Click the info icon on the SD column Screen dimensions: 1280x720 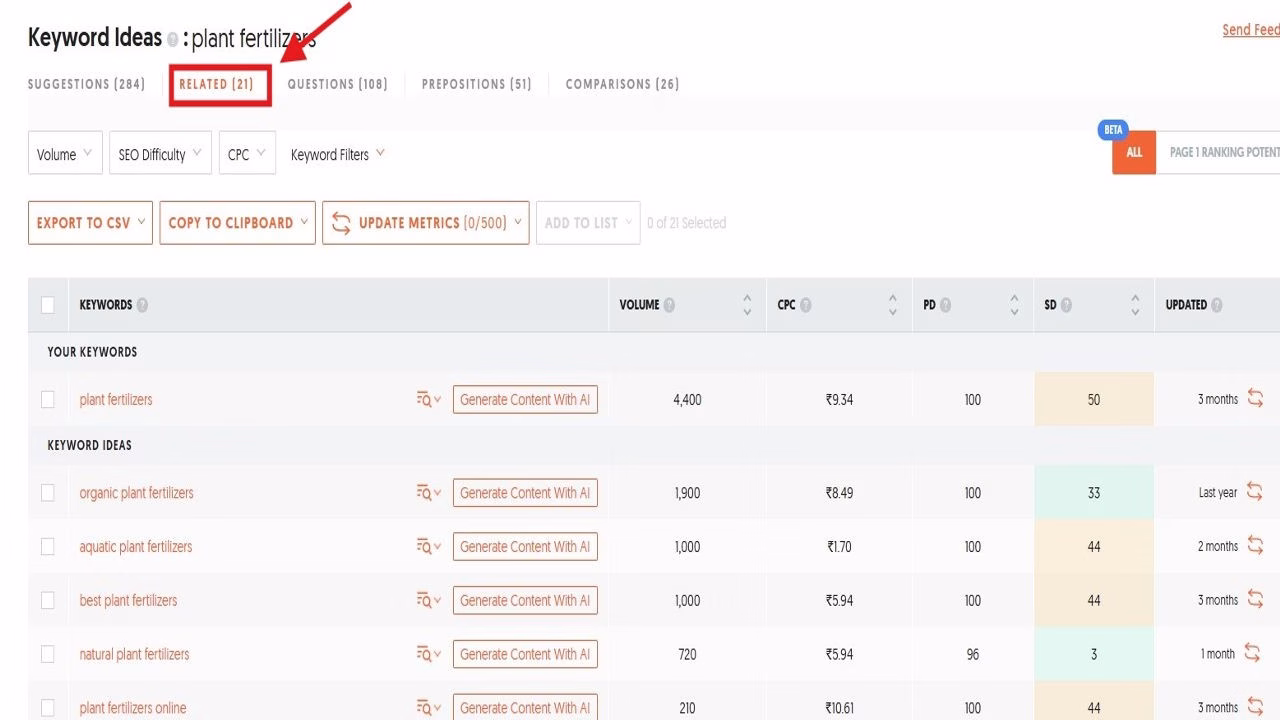1065,305
